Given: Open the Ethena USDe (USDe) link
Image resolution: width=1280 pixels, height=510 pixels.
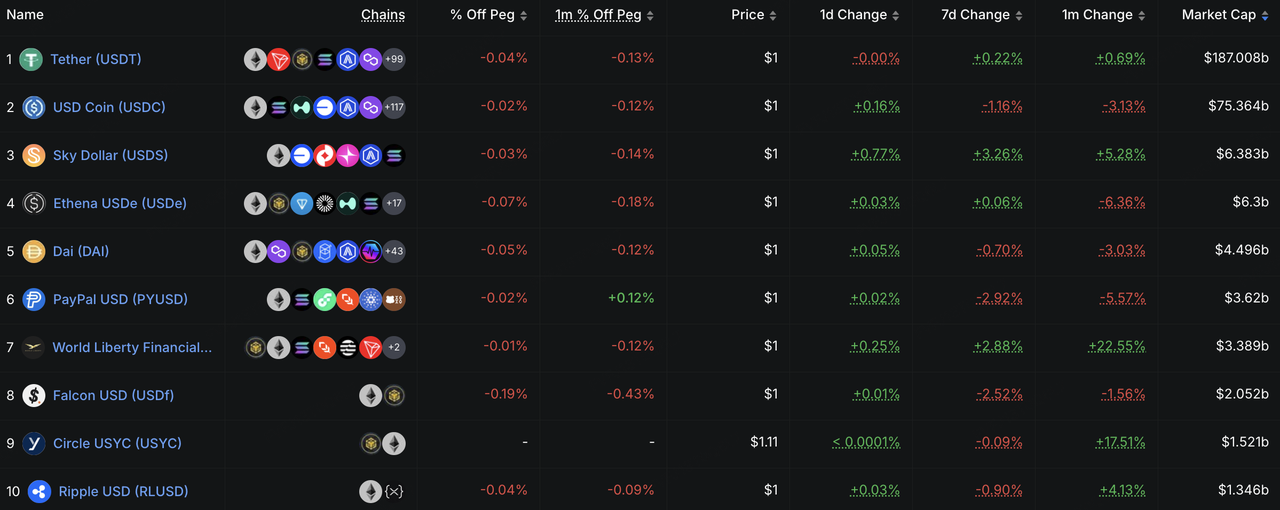Looking at the screenshot, I should [x=119, y=203].
